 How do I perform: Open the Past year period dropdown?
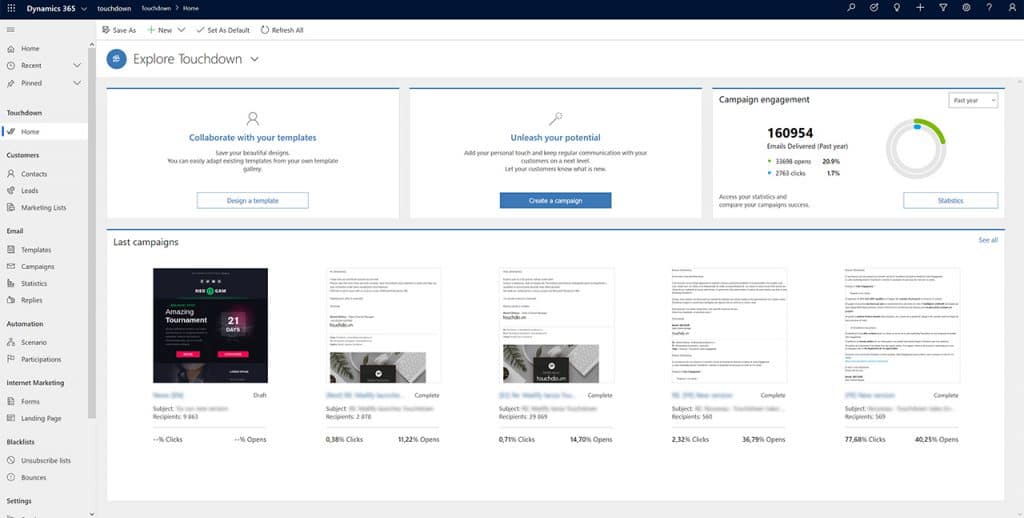[972, 101]
